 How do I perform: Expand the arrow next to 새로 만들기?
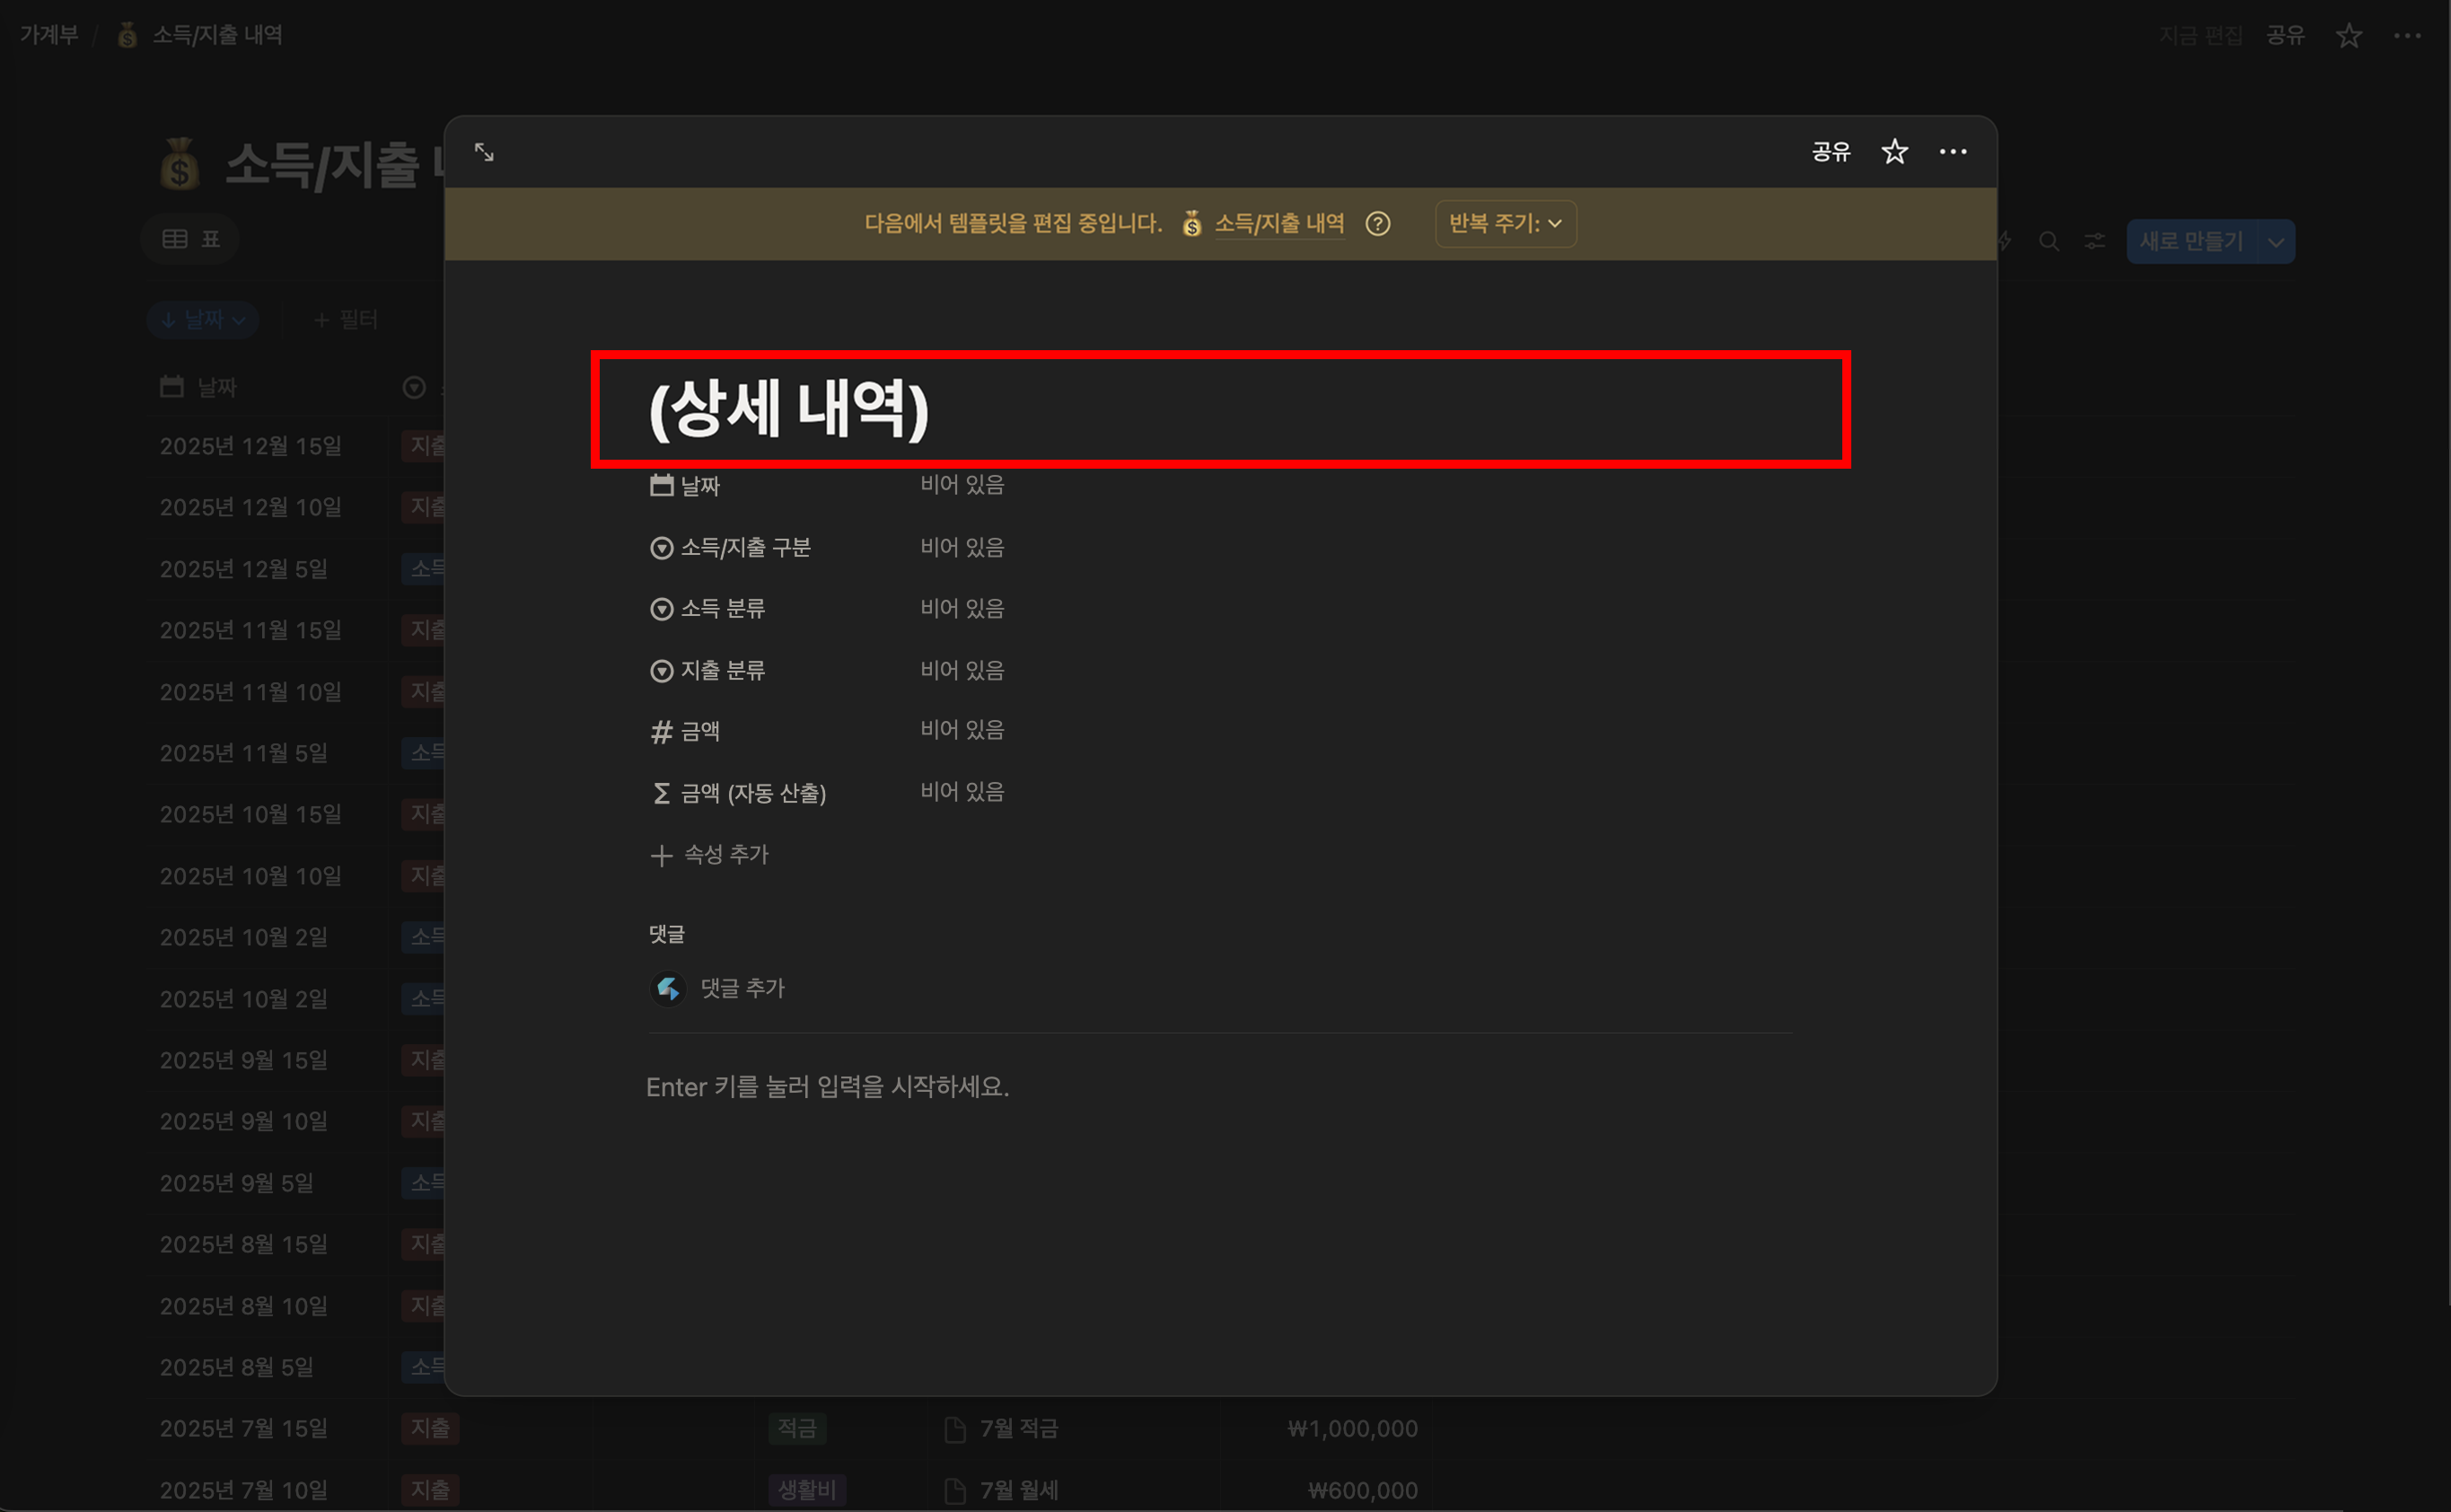pyautogui.click(x=2275, y=242)
